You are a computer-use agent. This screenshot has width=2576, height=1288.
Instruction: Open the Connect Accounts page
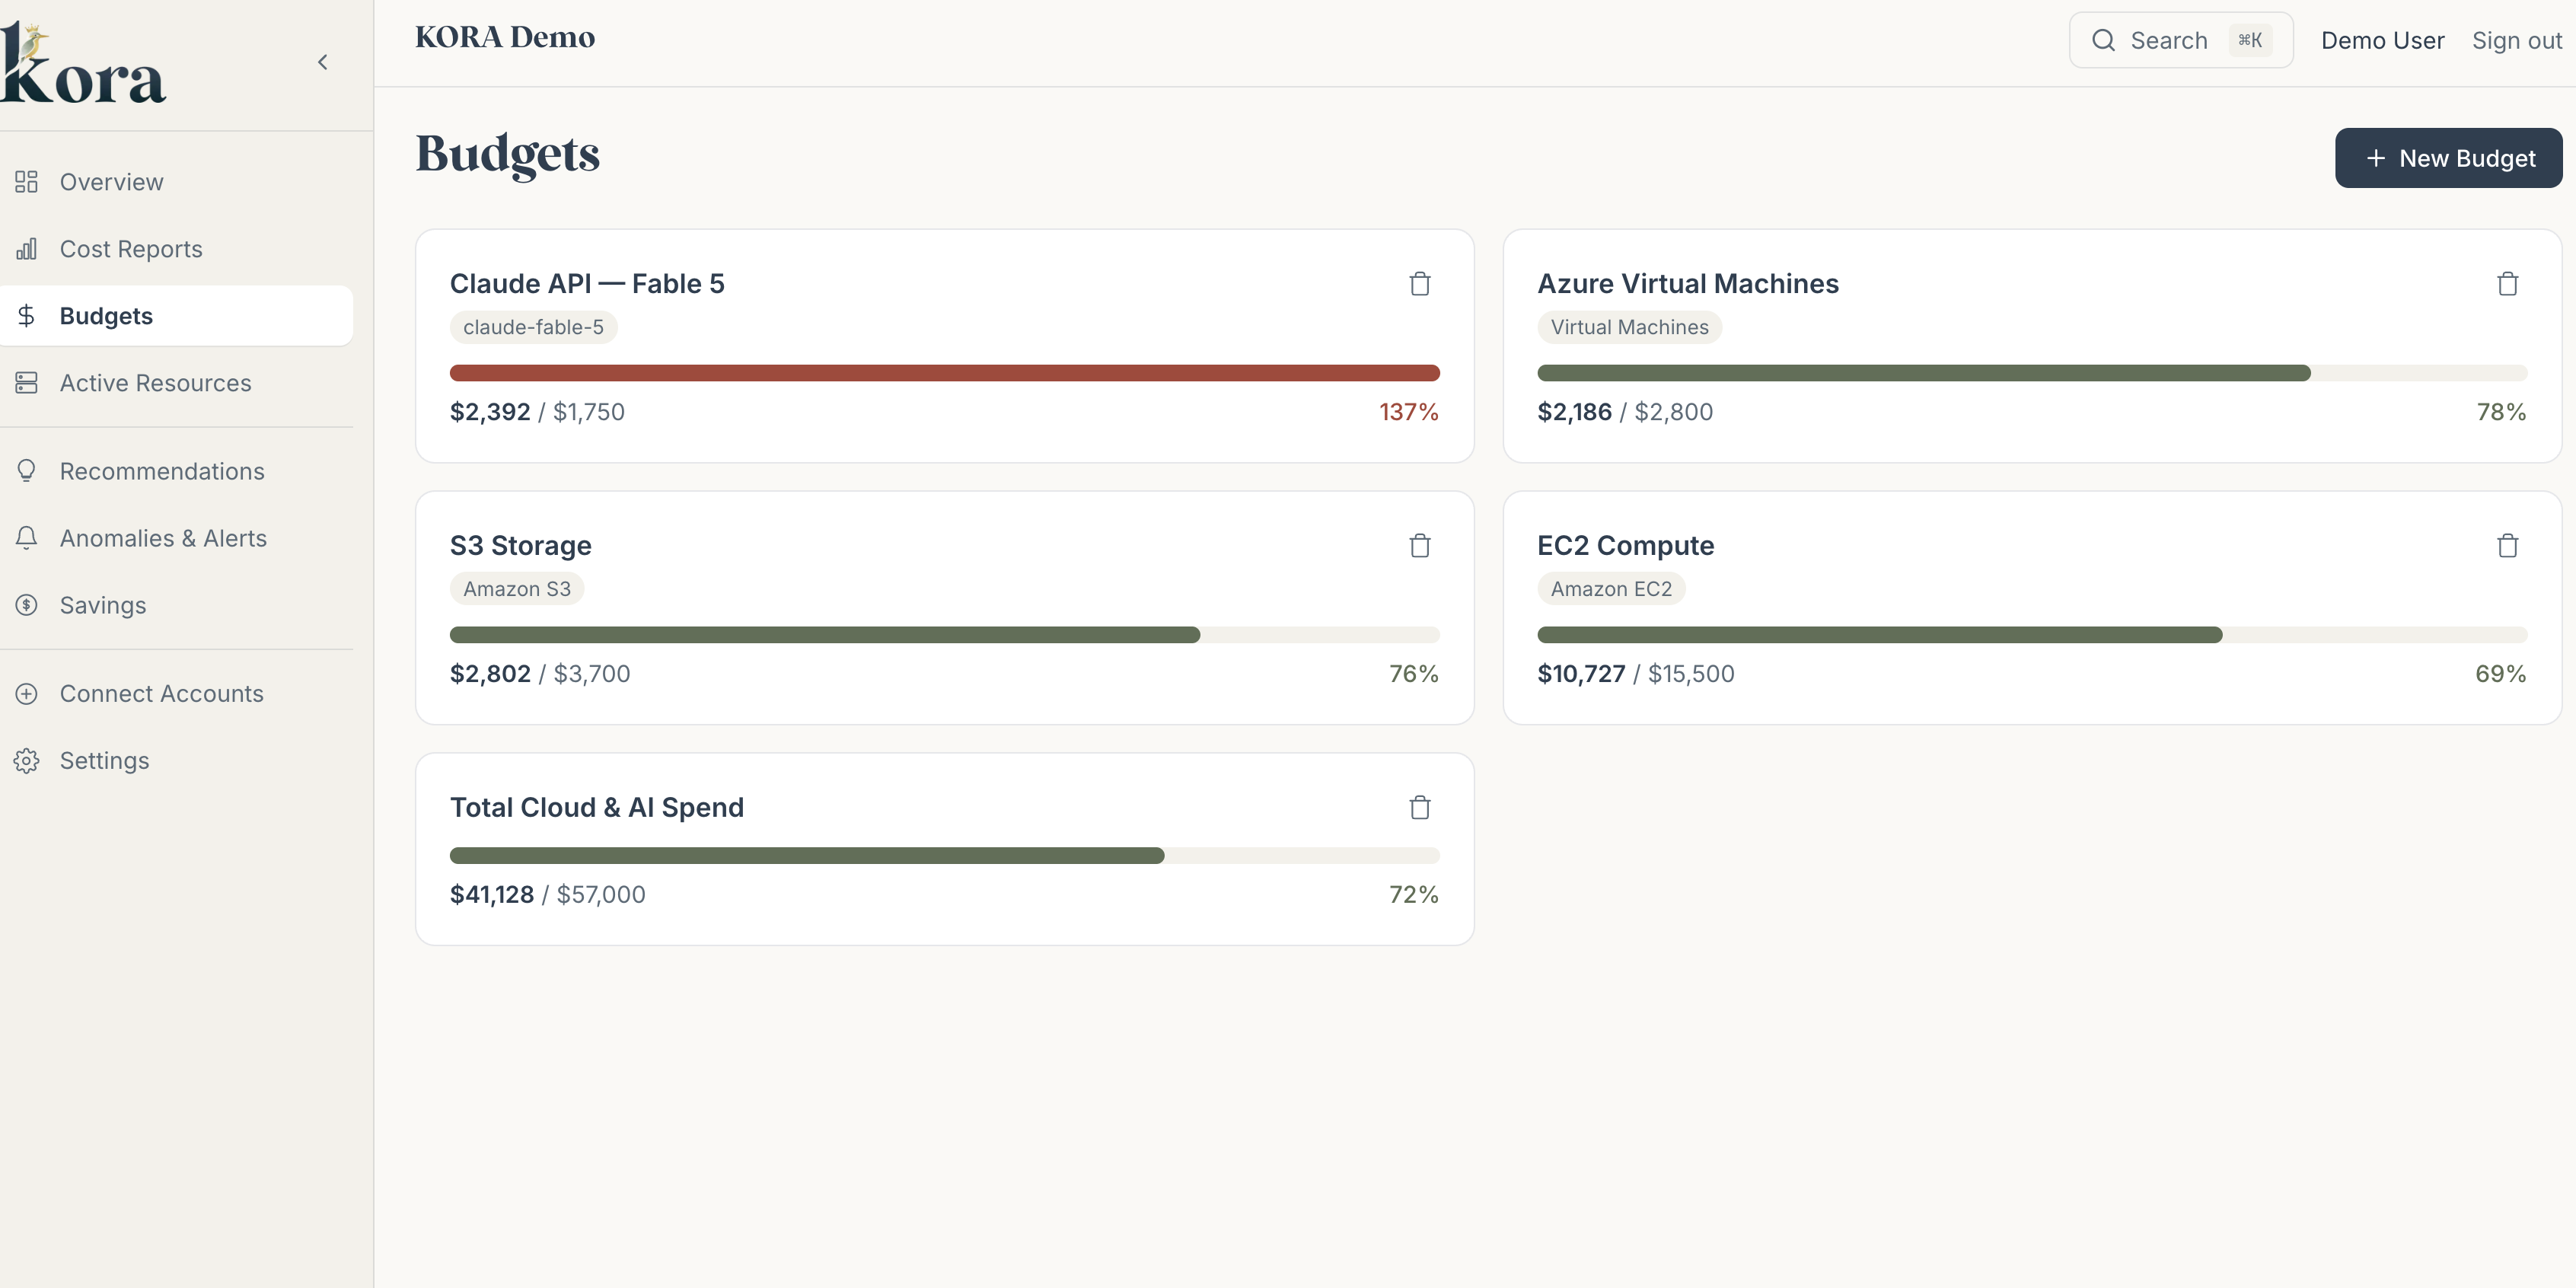(176, 694)
